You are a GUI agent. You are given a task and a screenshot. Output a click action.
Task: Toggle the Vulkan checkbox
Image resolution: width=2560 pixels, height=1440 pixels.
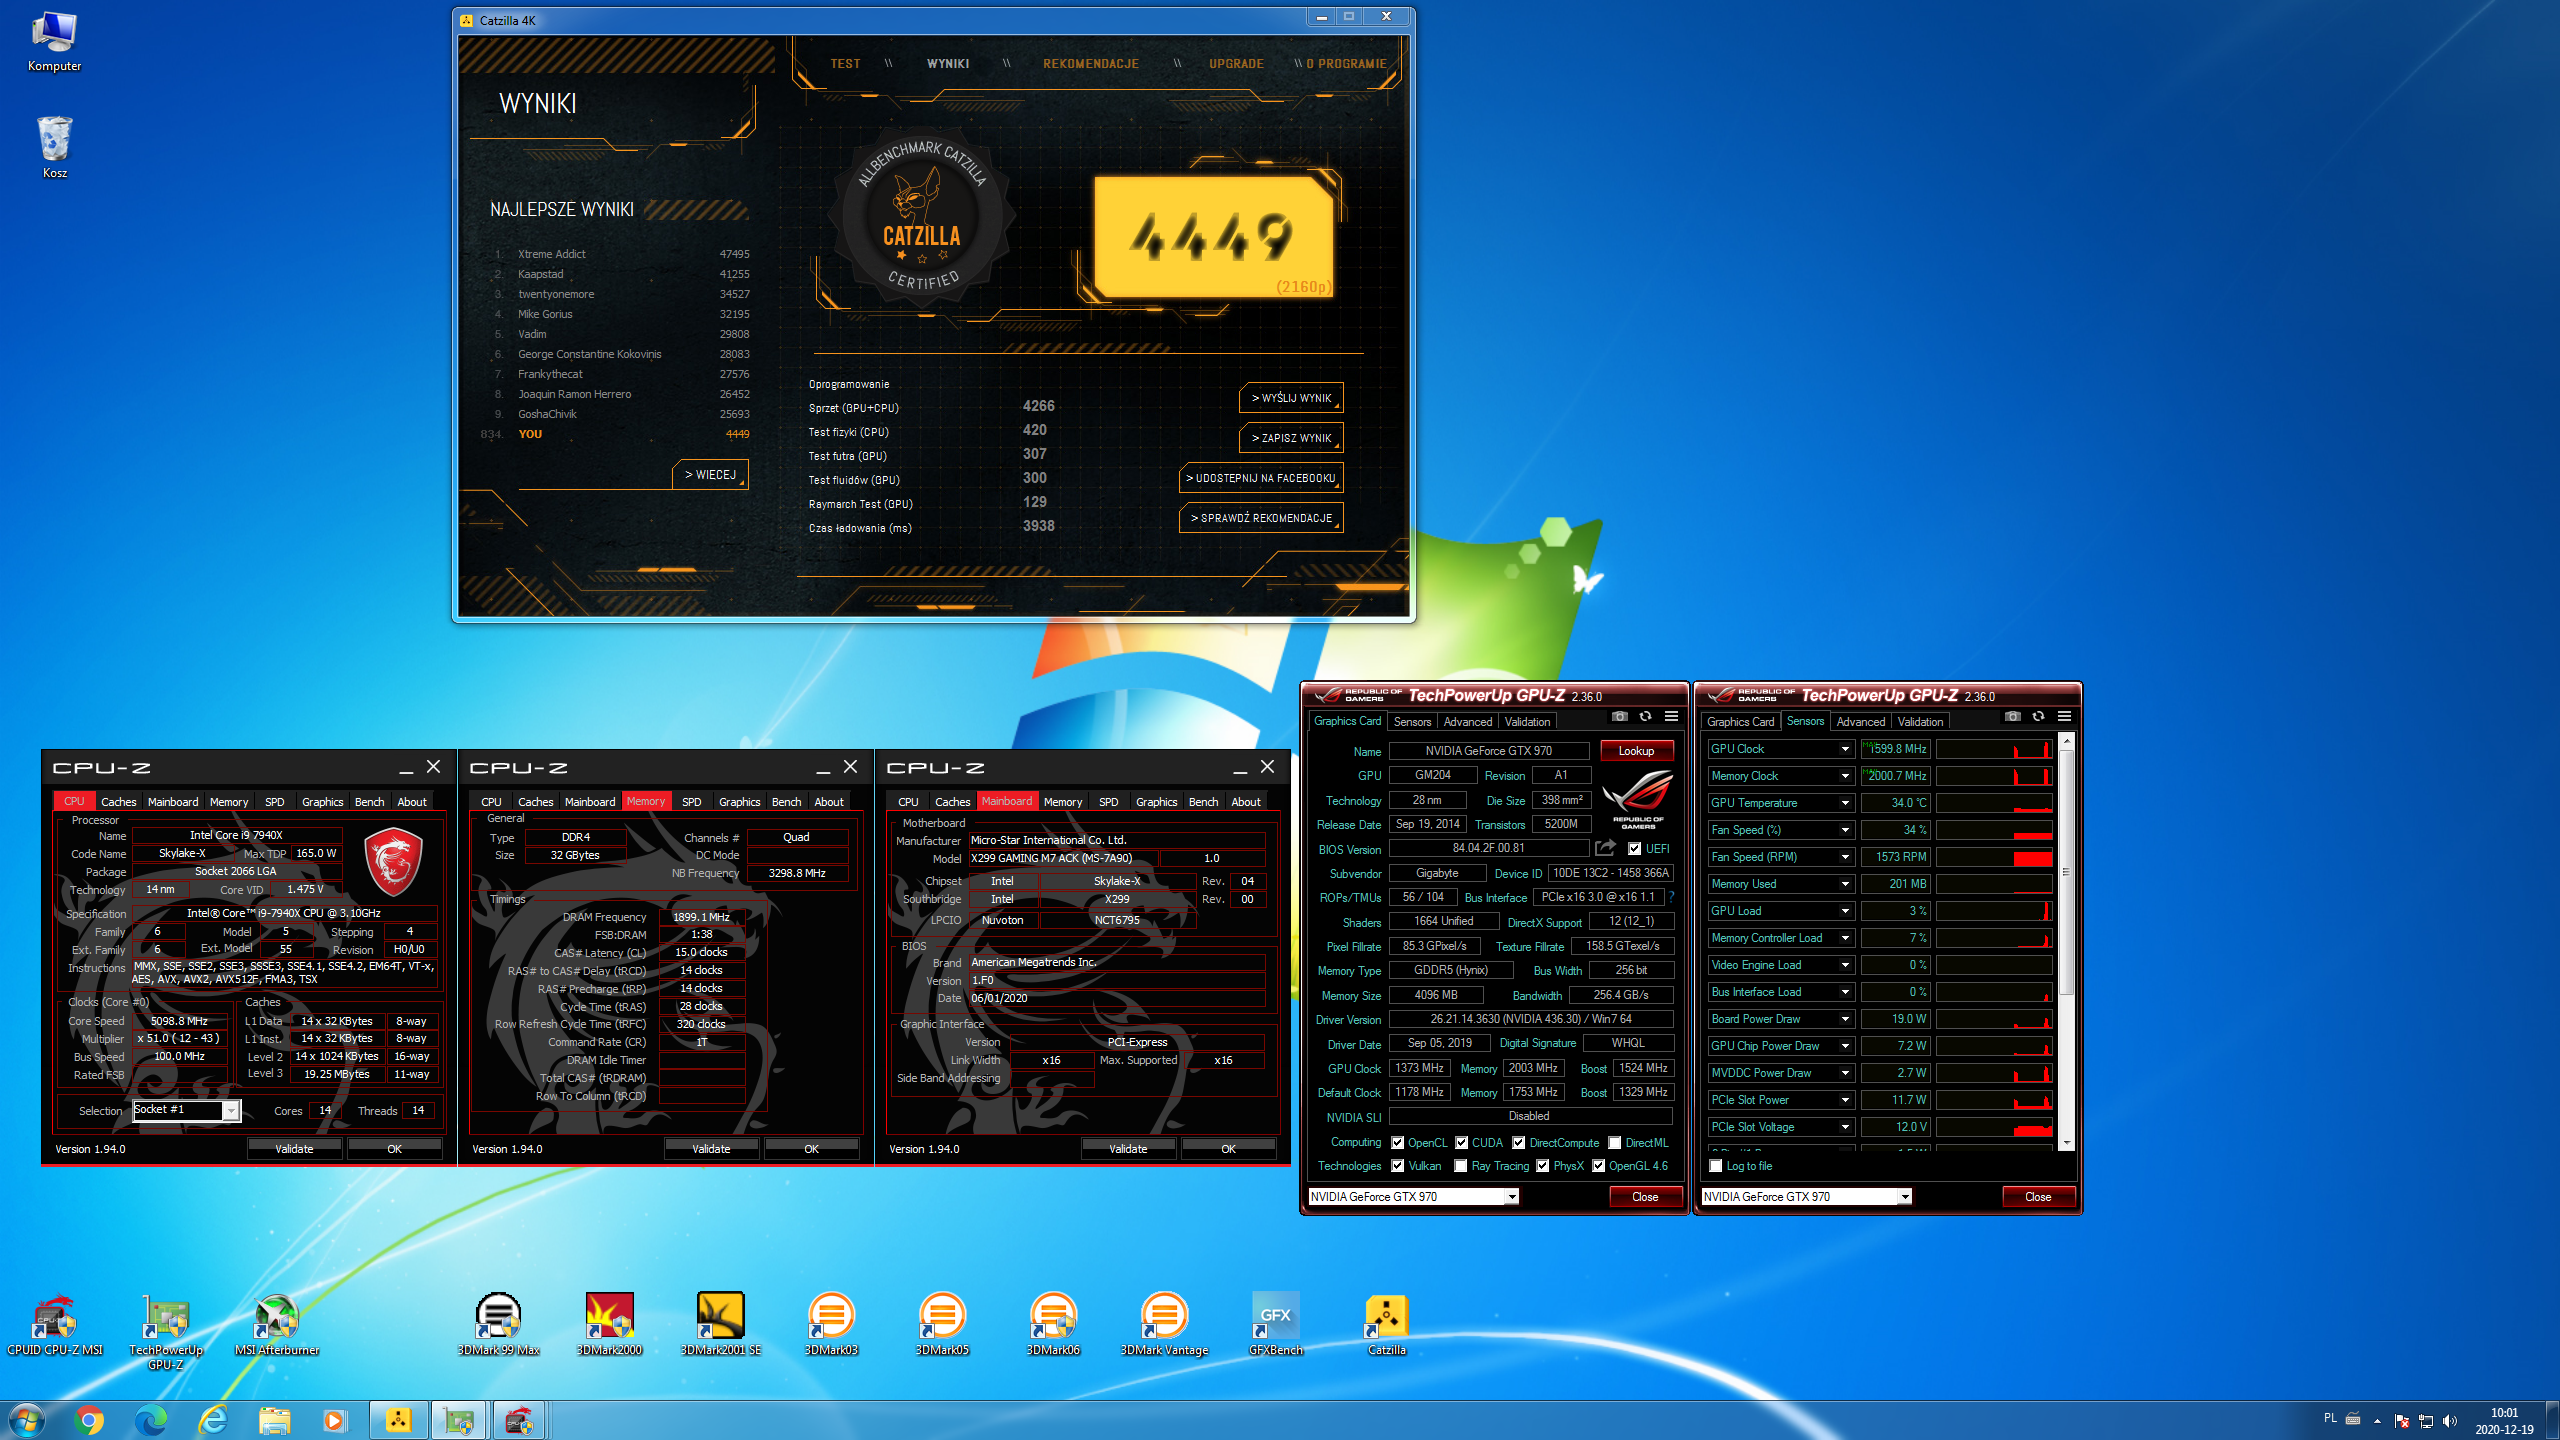(x=1398, y=1166)
